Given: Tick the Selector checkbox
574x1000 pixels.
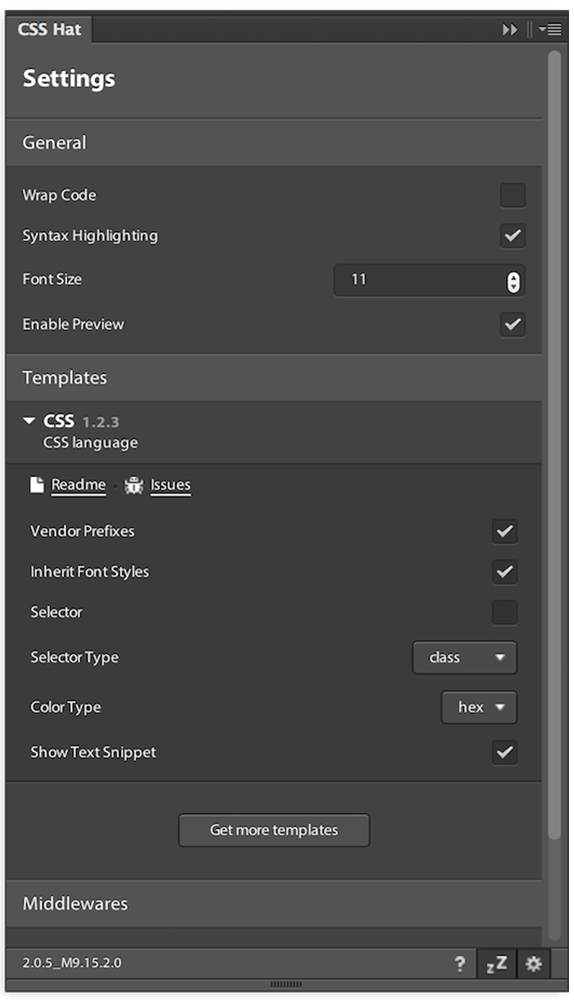Looking at the screenshot, I should [504, 612].
